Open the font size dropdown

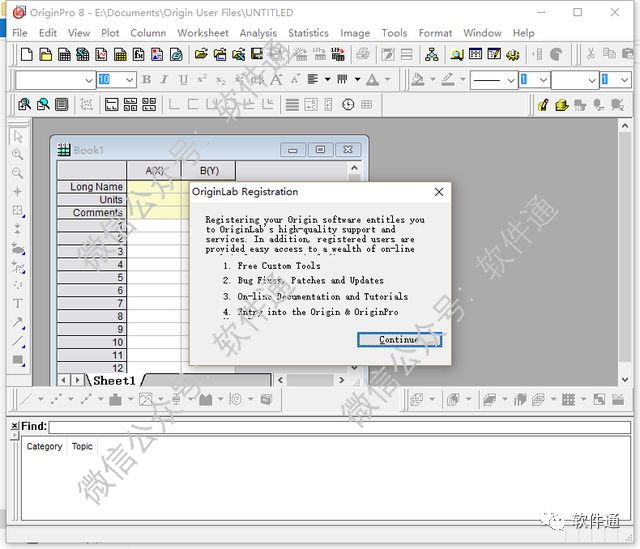[x=129, y=80]
